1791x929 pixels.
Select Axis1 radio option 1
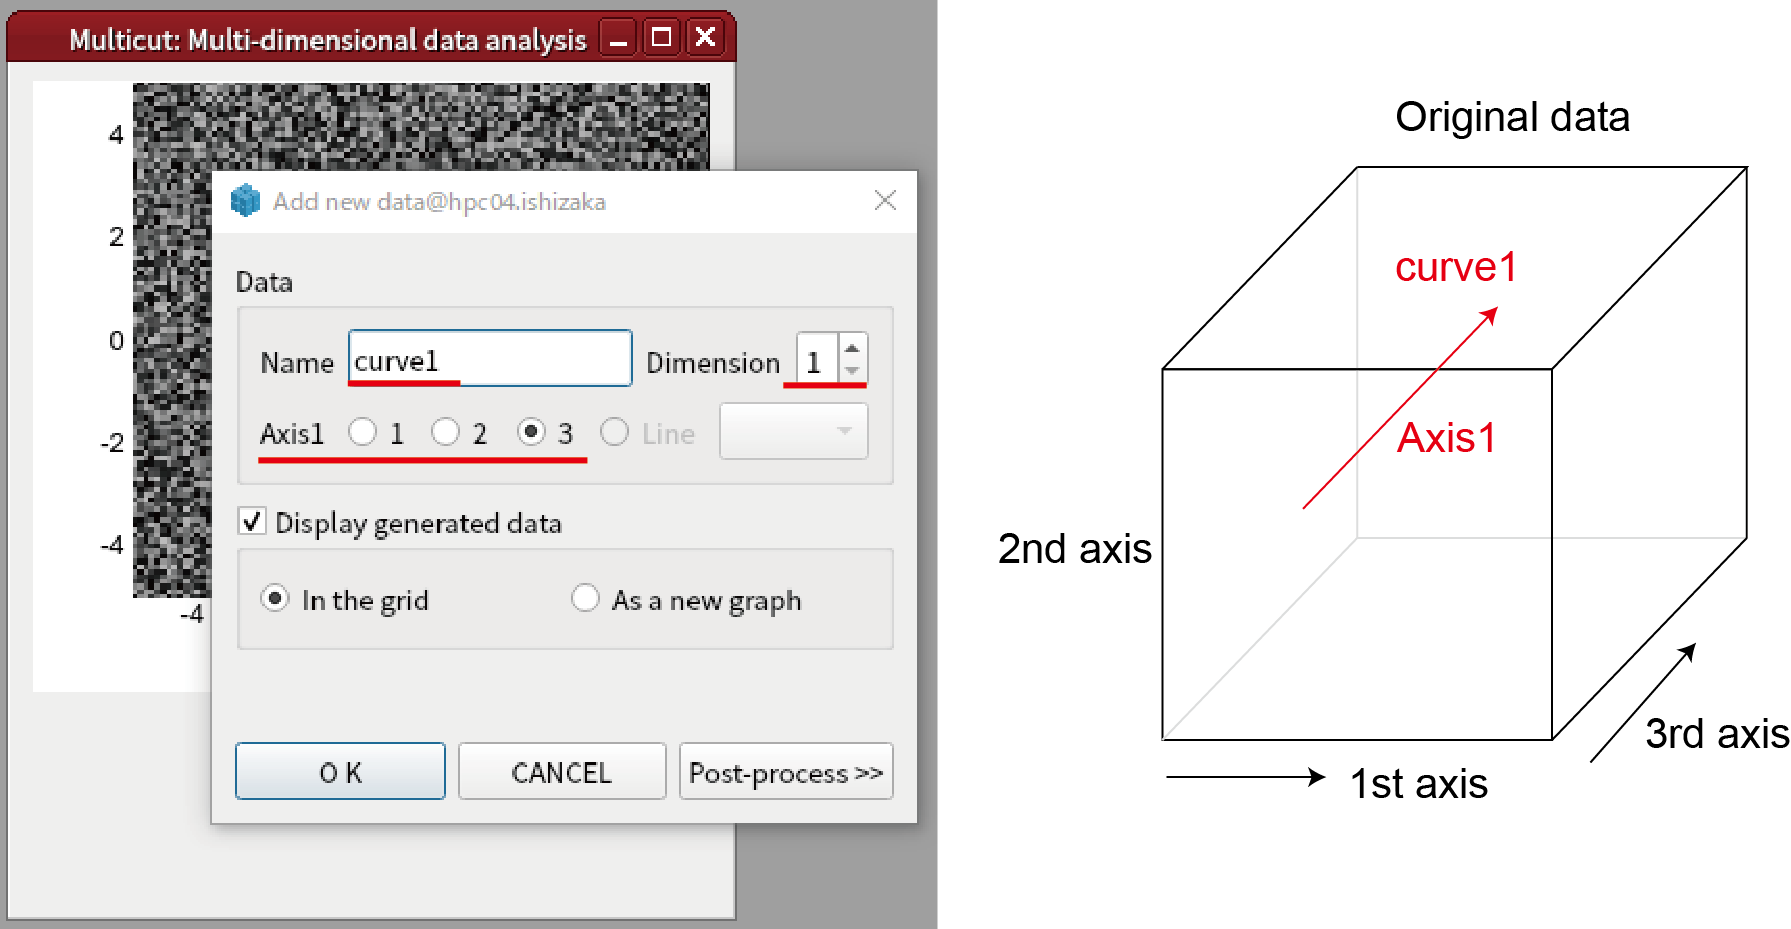(362, 432)
